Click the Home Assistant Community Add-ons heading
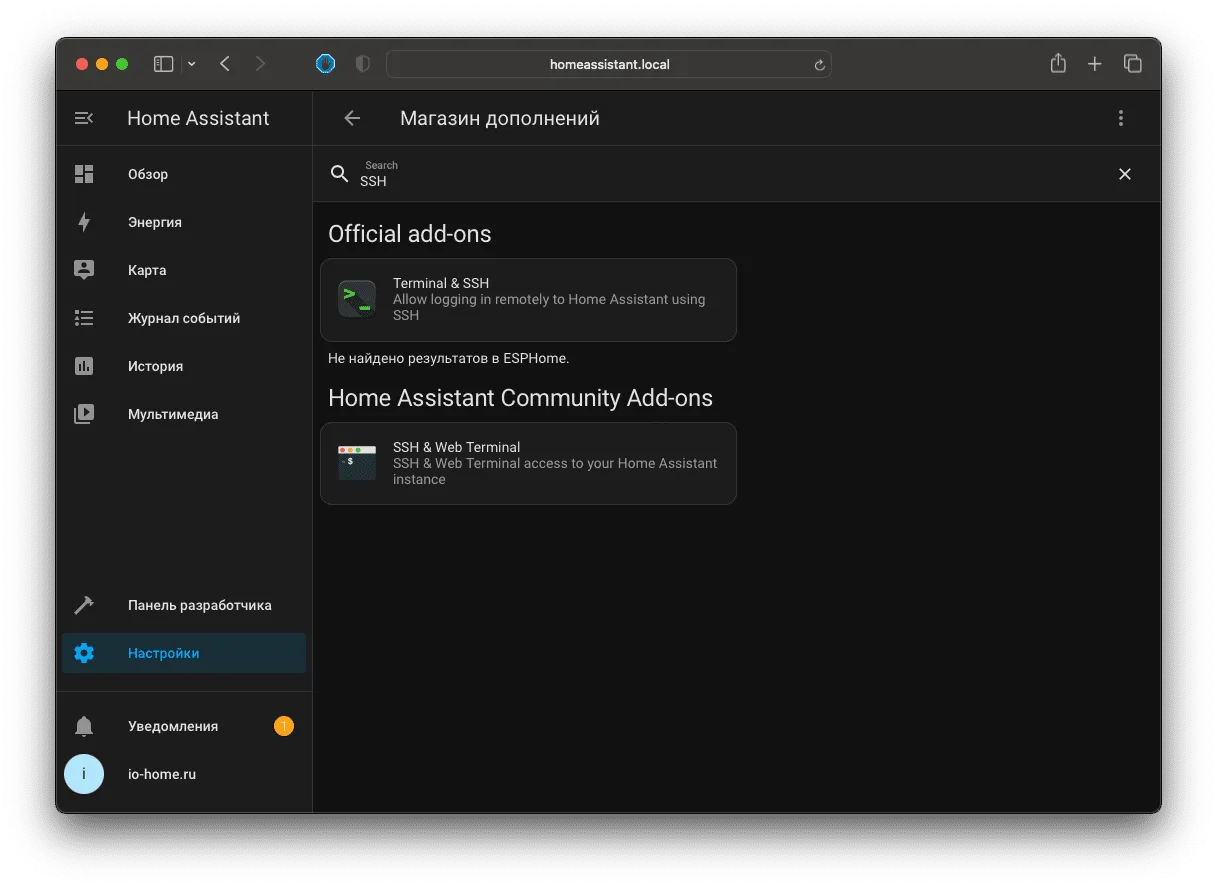This screenshot has width=1217, height=887. click(x=520, y=398)
